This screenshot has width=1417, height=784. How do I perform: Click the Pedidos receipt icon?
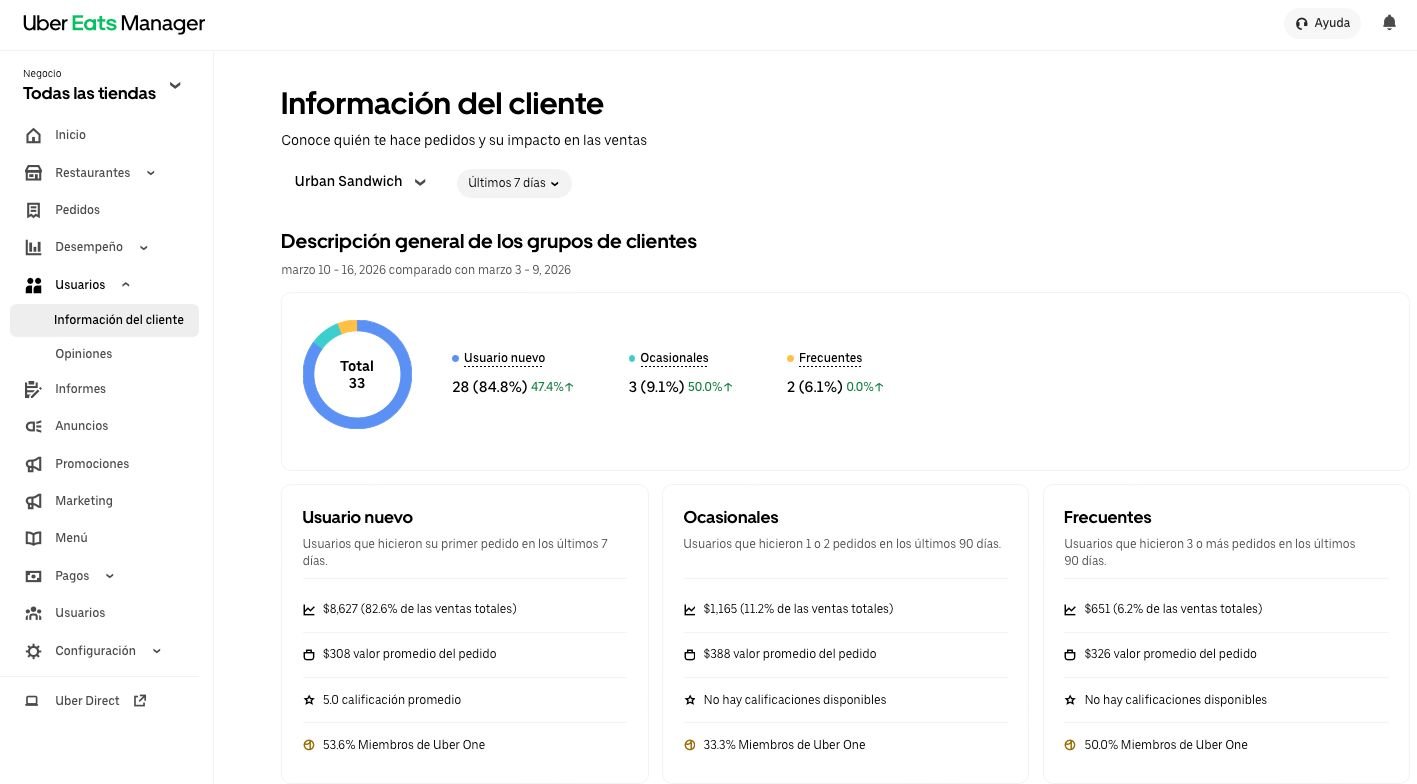click(x=34, y=210)
